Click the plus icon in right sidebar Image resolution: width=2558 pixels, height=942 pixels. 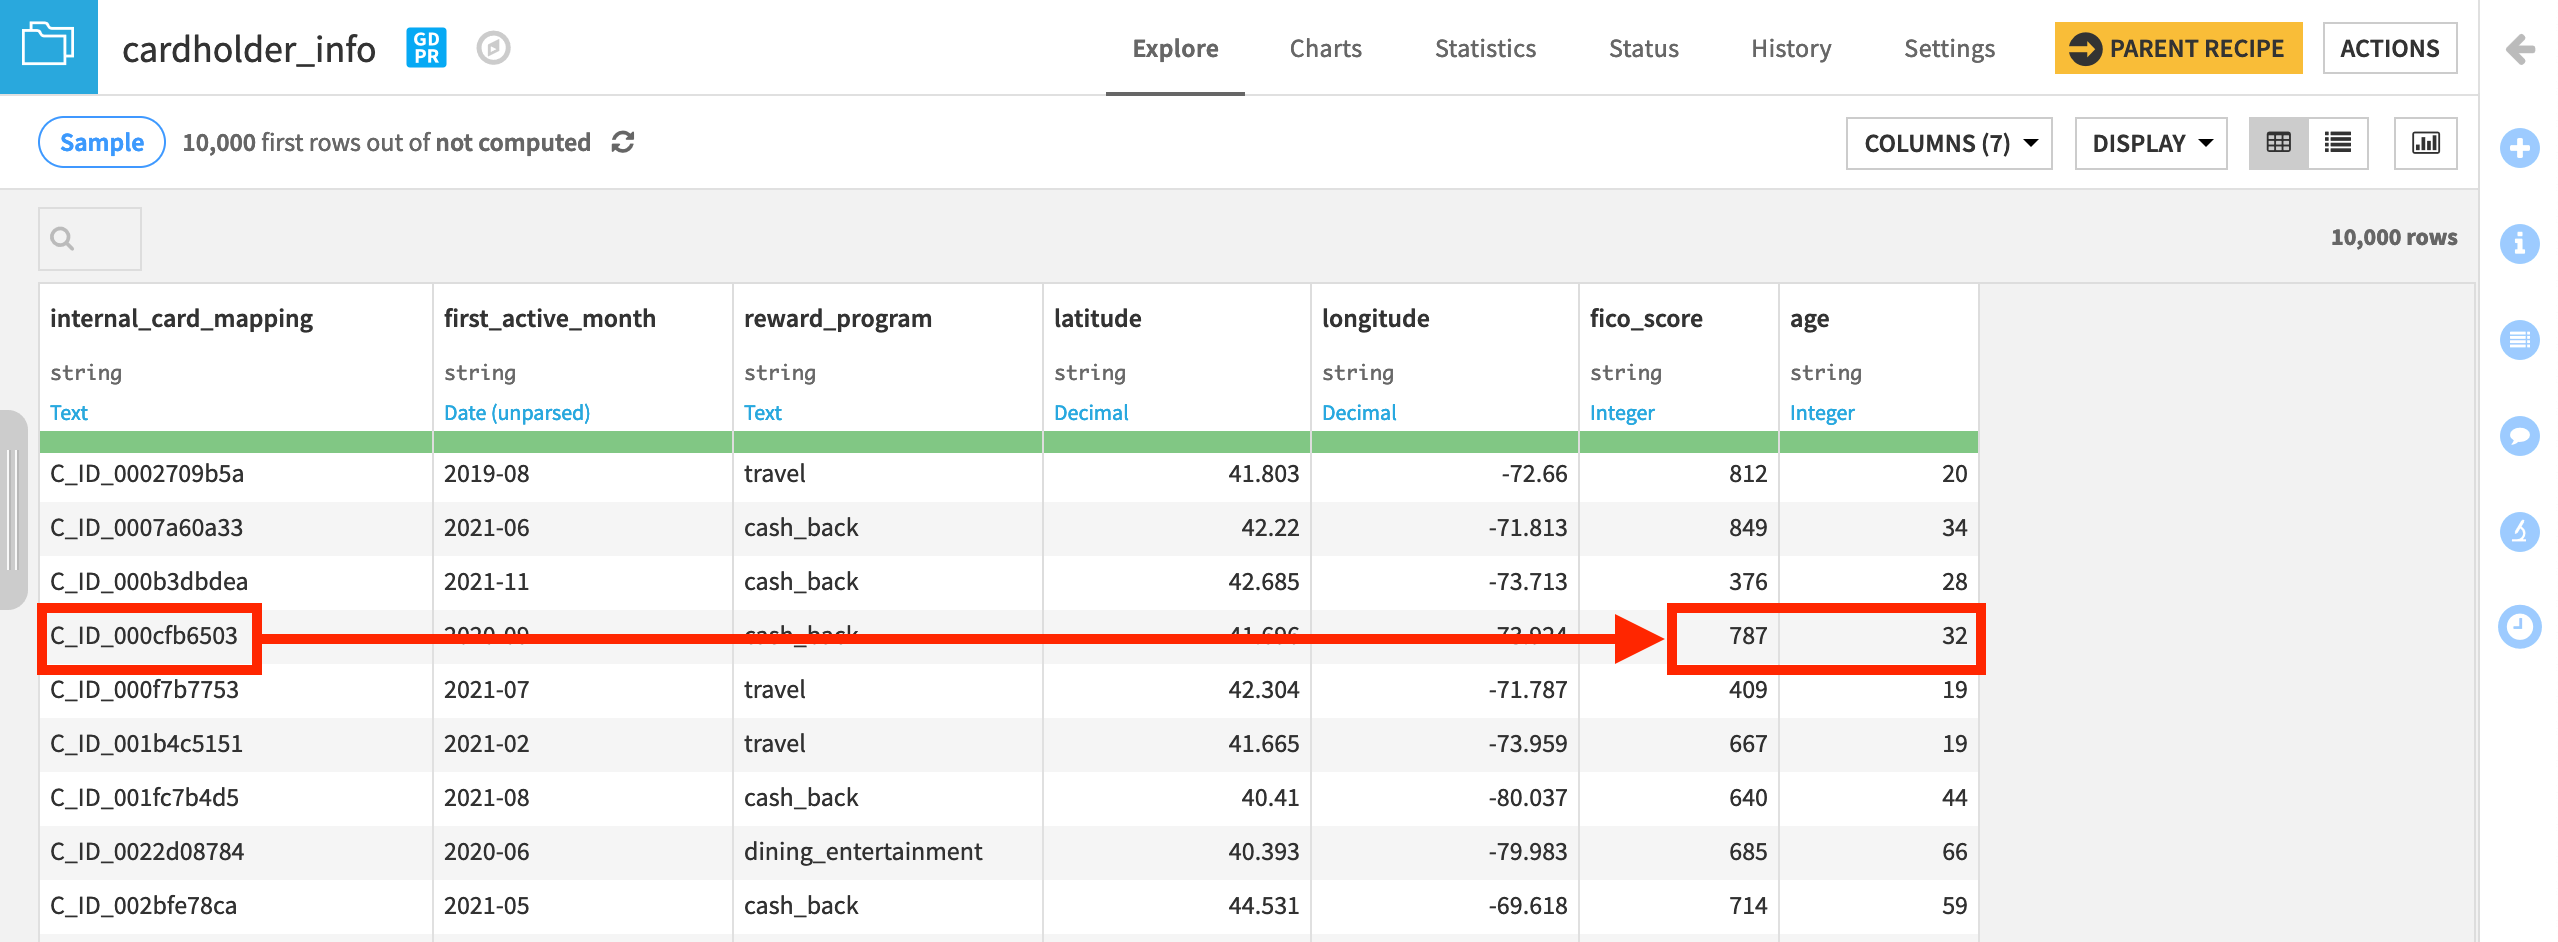pyautogui.click(x=2519, y=149)
